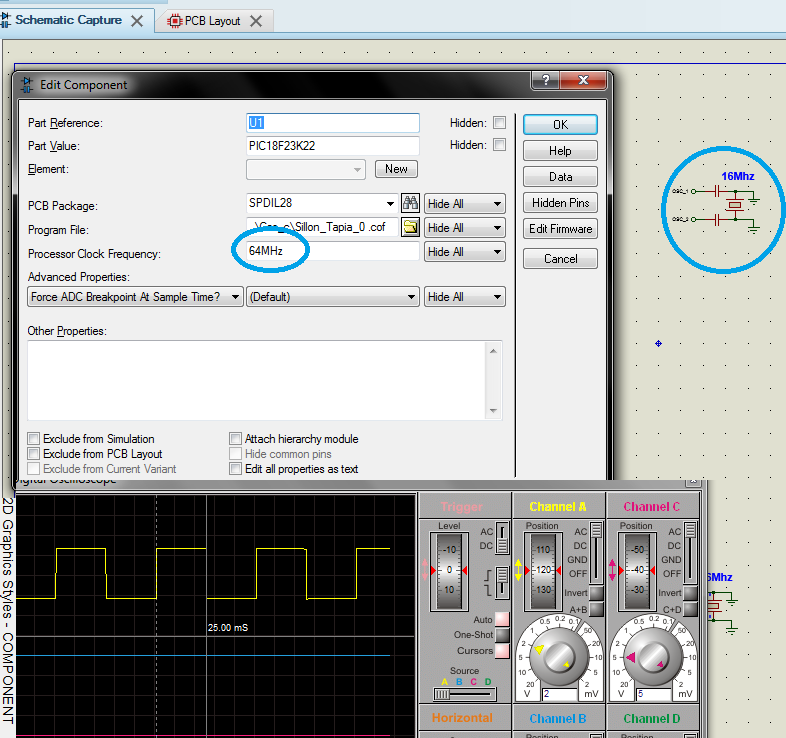Toggle the C+D sum button
This screenshot has height=738, width=786.
(690, 609)
